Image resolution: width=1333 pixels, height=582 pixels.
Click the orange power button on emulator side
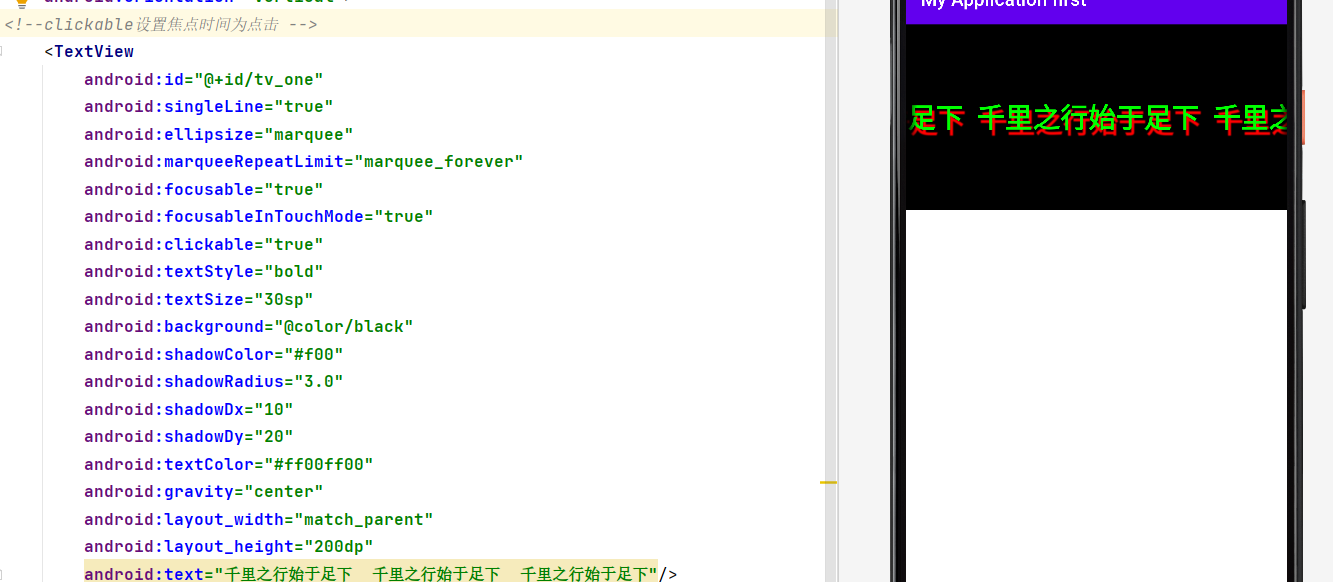(x=1304, y=117)
